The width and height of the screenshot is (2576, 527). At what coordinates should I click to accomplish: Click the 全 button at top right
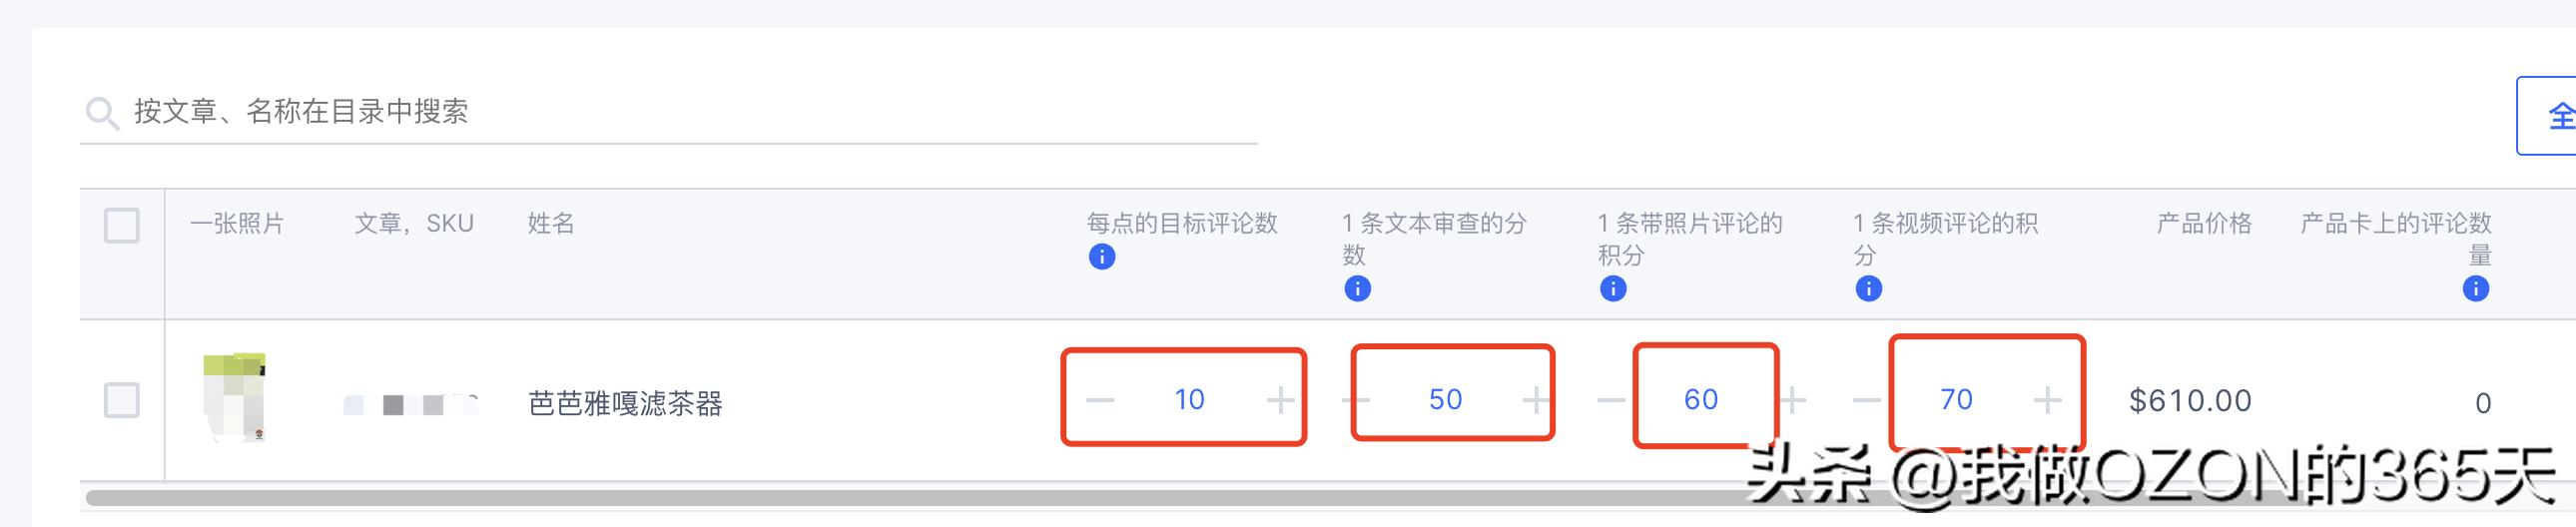(2548, 116)
